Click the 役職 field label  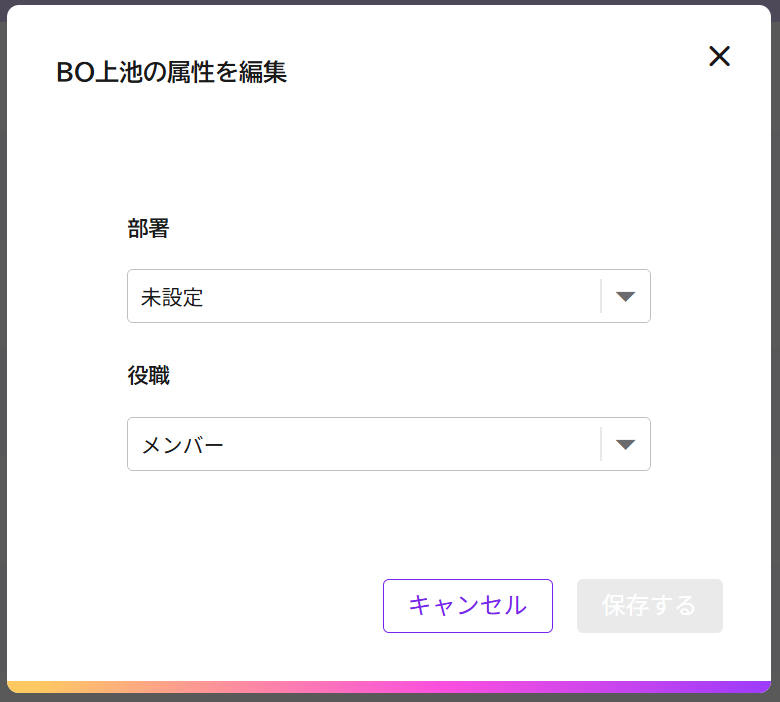coord(148,376)
